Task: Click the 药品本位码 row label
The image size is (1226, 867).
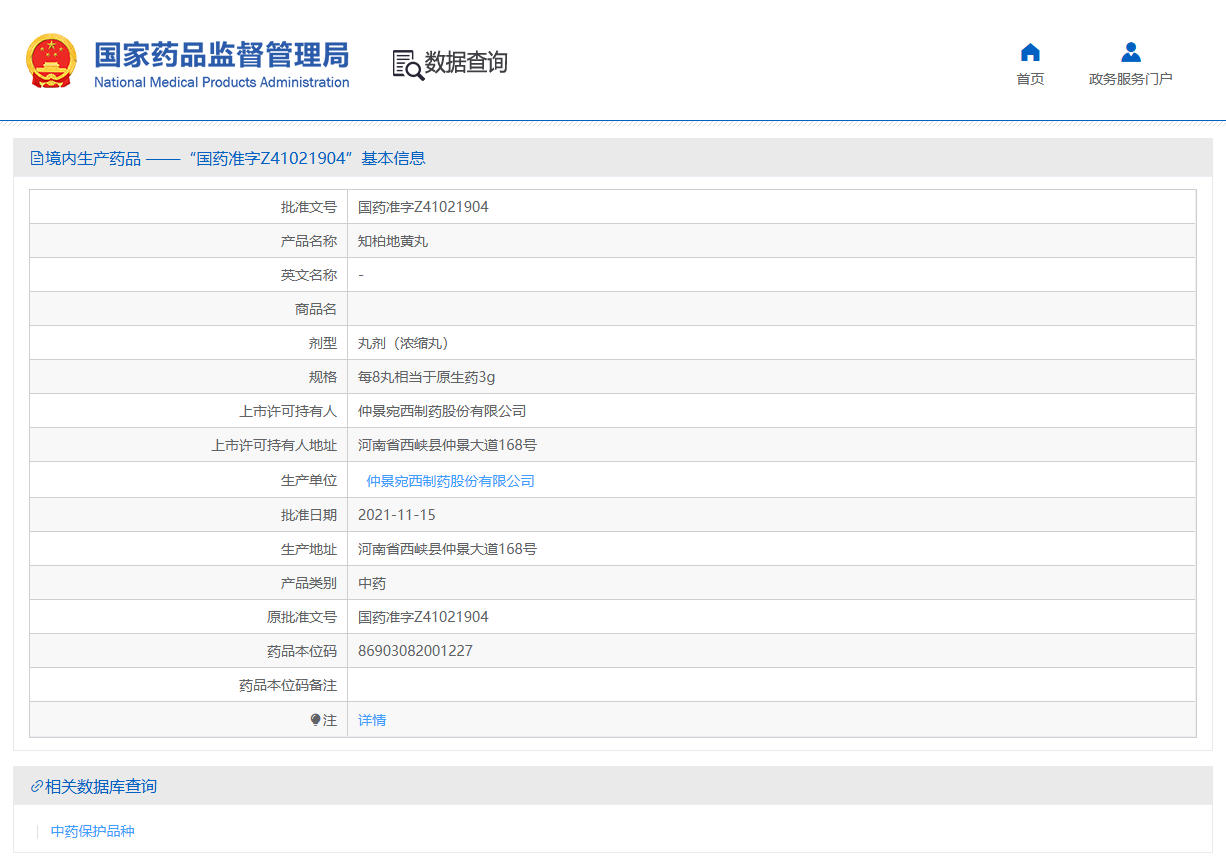Action: 302,651
